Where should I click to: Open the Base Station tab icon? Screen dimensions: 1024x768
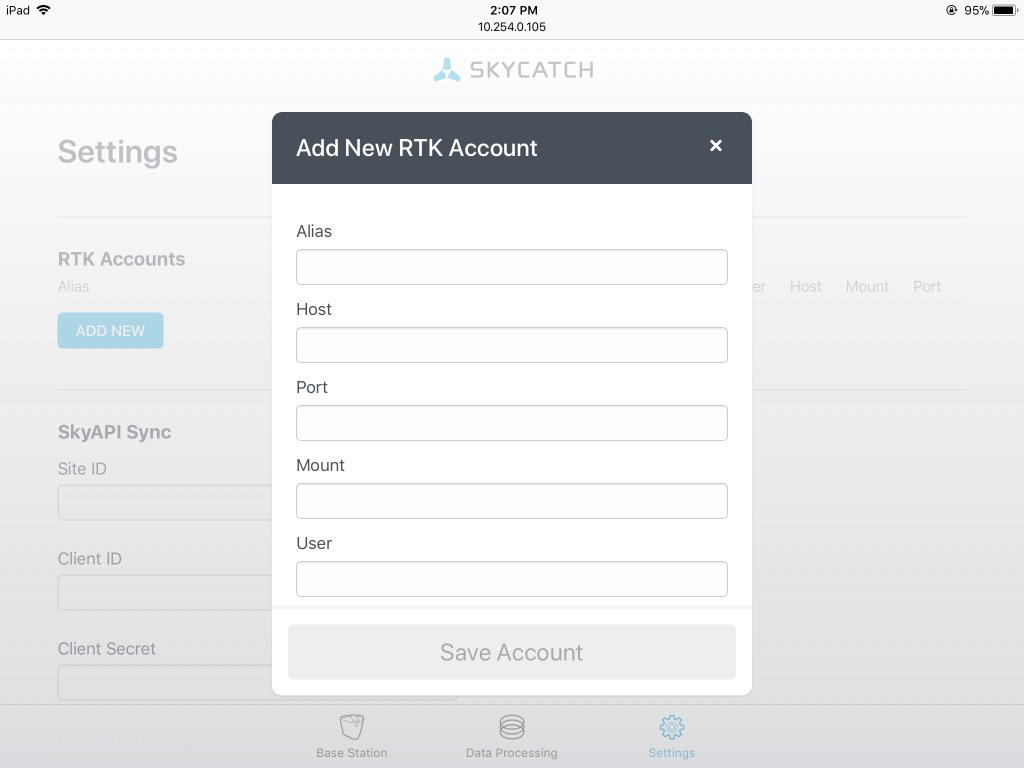(352, 726)
